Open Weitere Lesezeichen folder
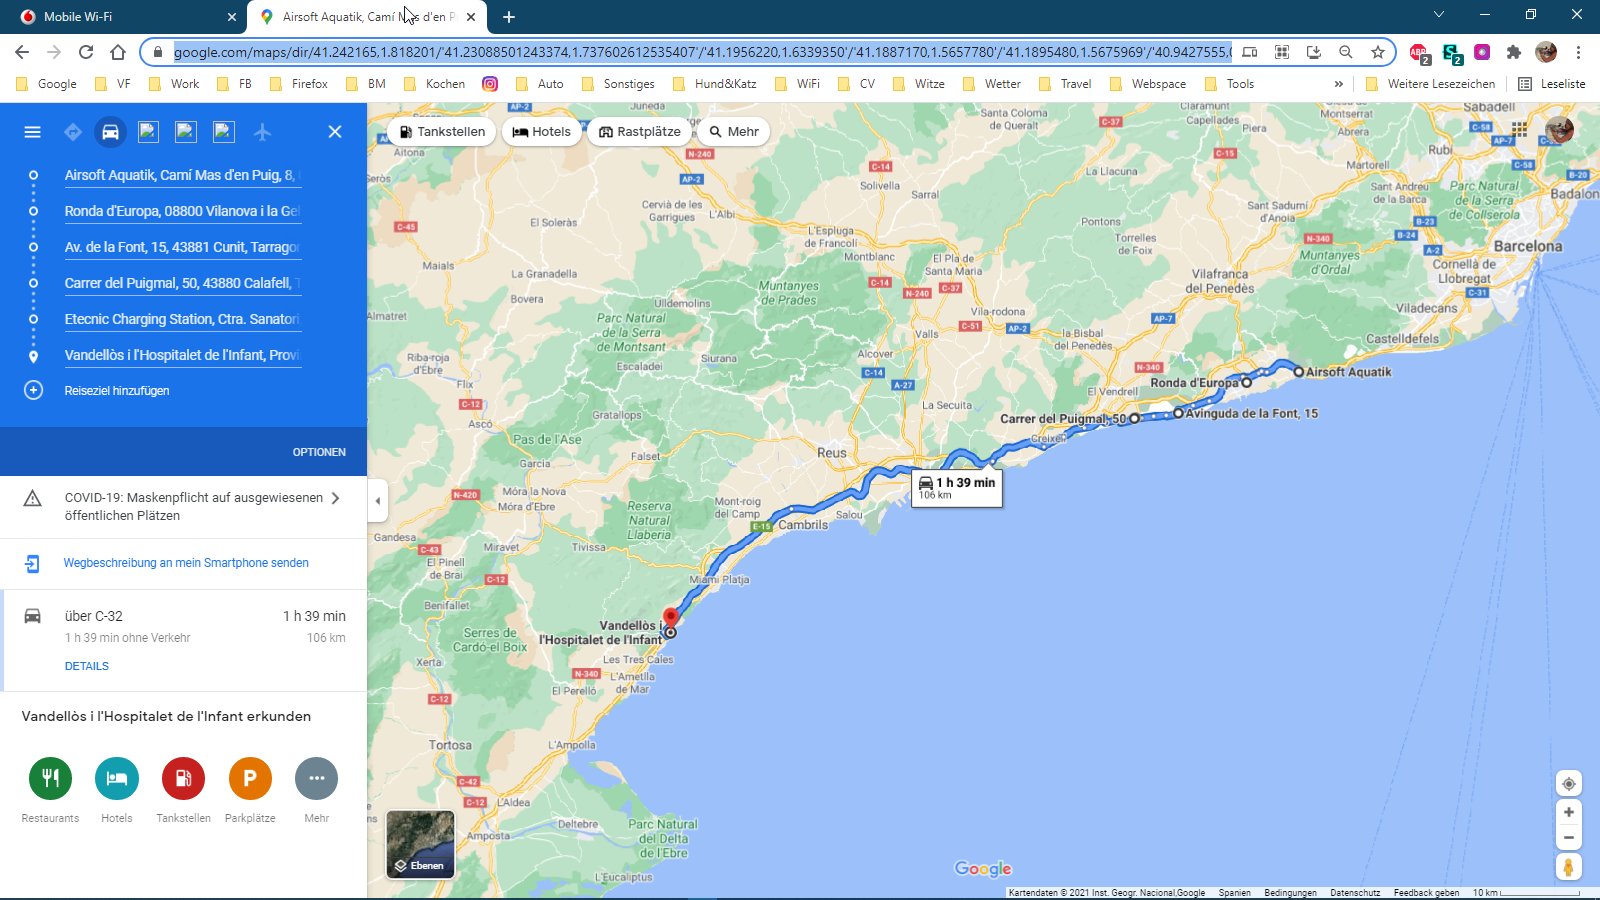The width and height of the screenshot is (1600, 900). coord(1431,84)
